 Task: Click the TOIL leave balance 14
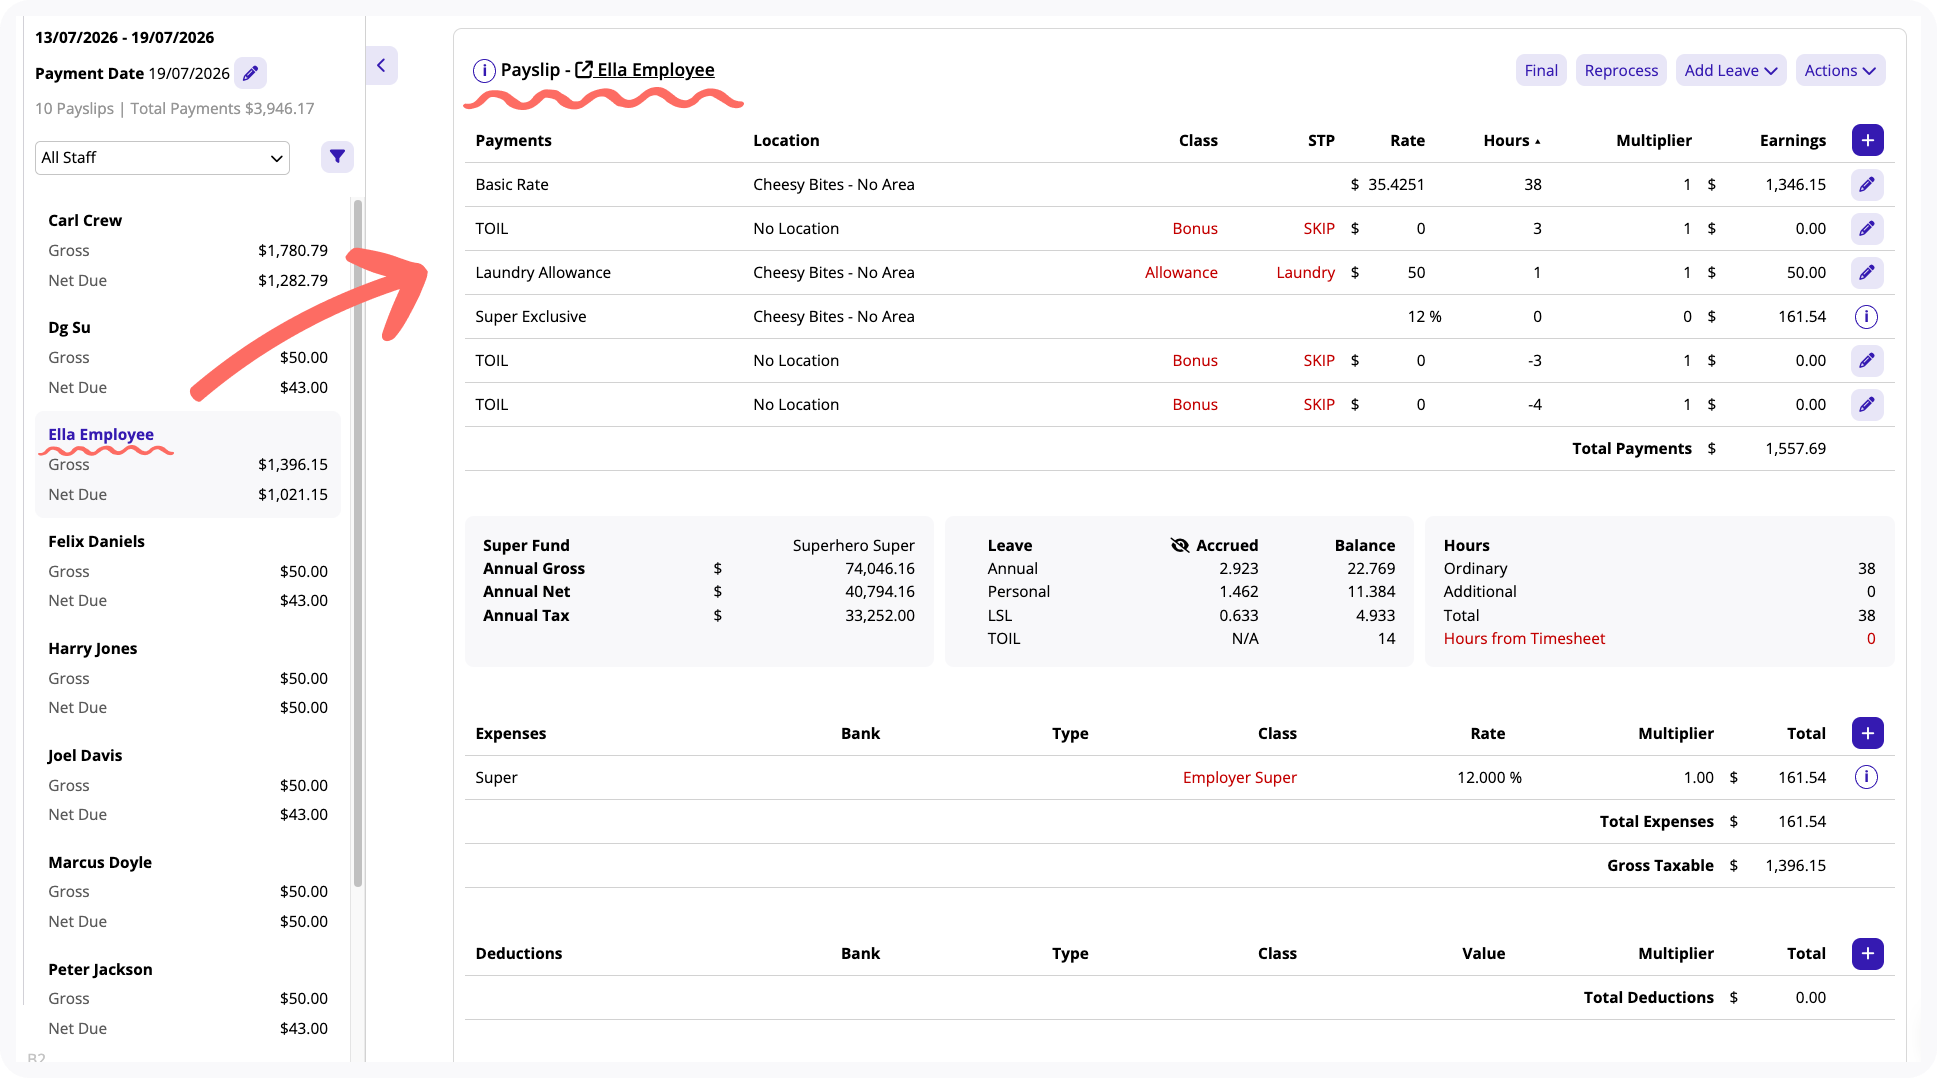point(1386,639)
